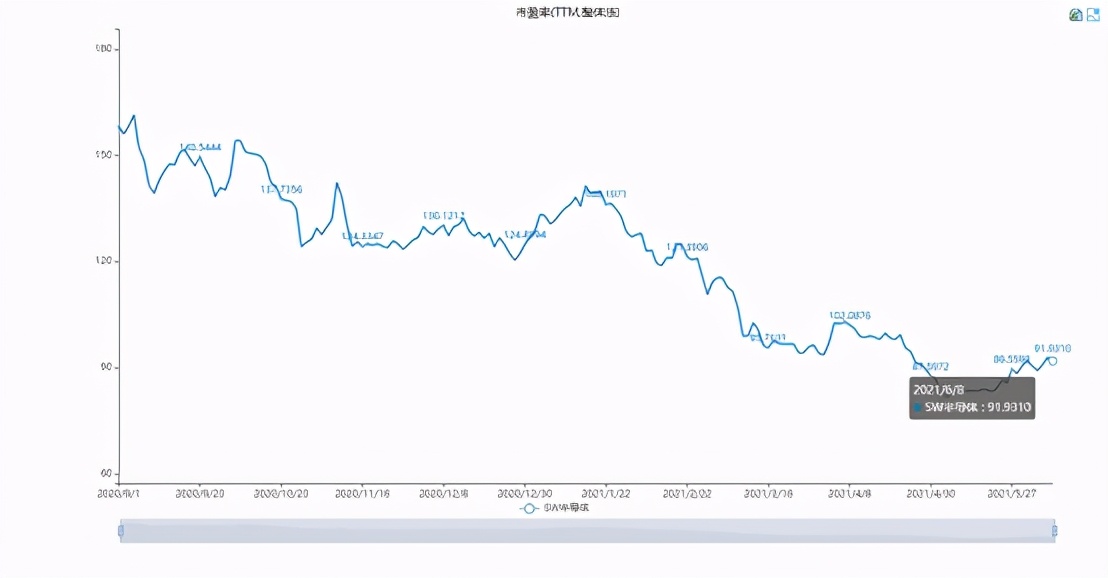1108x578 pixels.
Task: Click the data-zoom slider track below the chart
Action: pos(587,531)
